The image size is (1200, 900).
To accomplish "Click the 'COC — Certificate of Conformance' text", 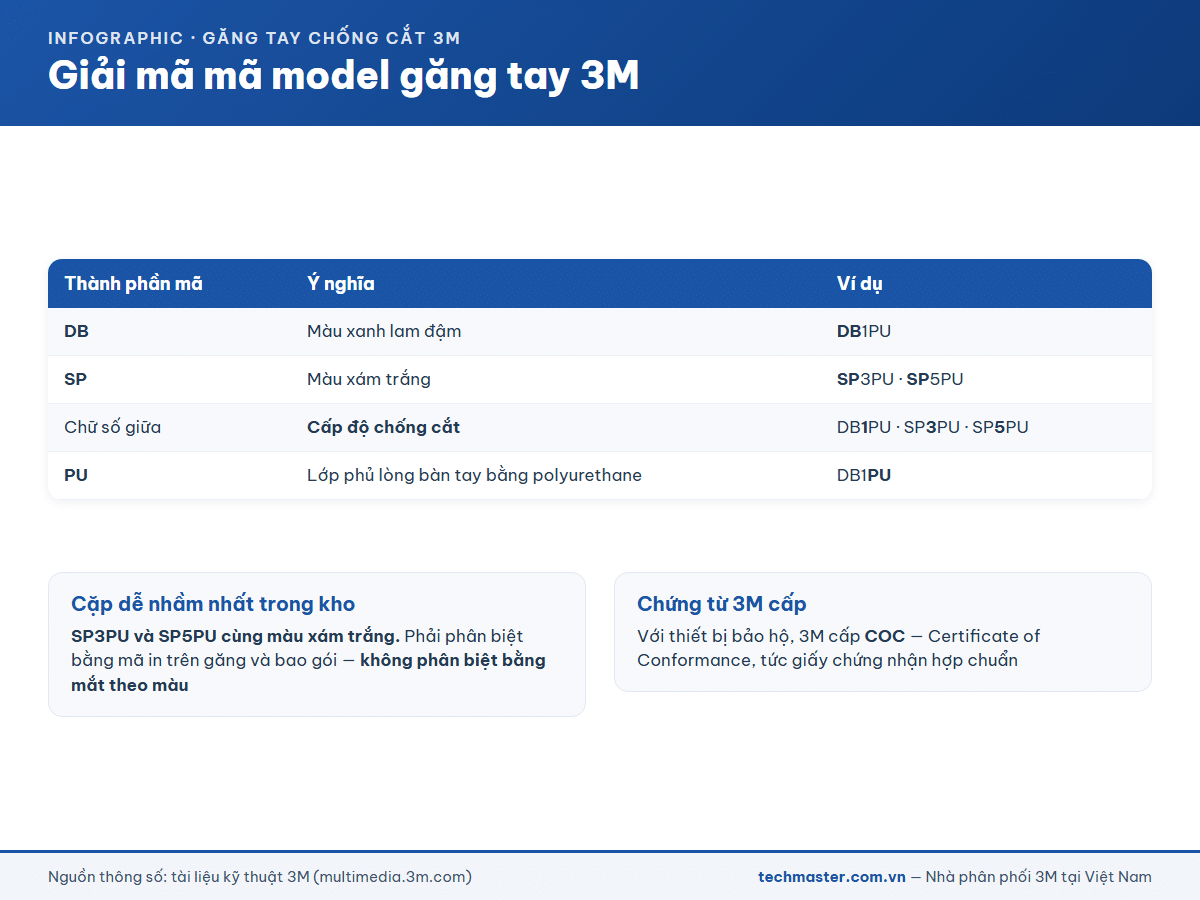I will click(839, 648).
